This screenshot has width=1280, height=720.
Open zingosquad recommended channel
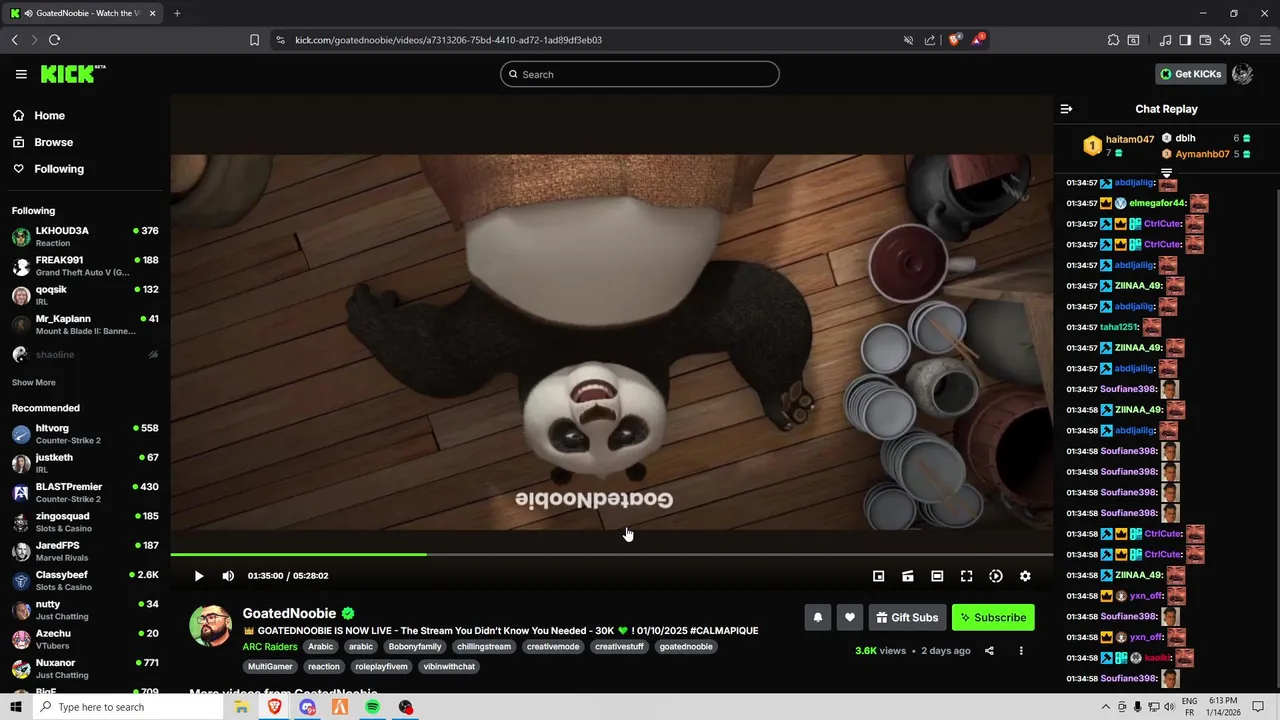[x=85, y=522]
